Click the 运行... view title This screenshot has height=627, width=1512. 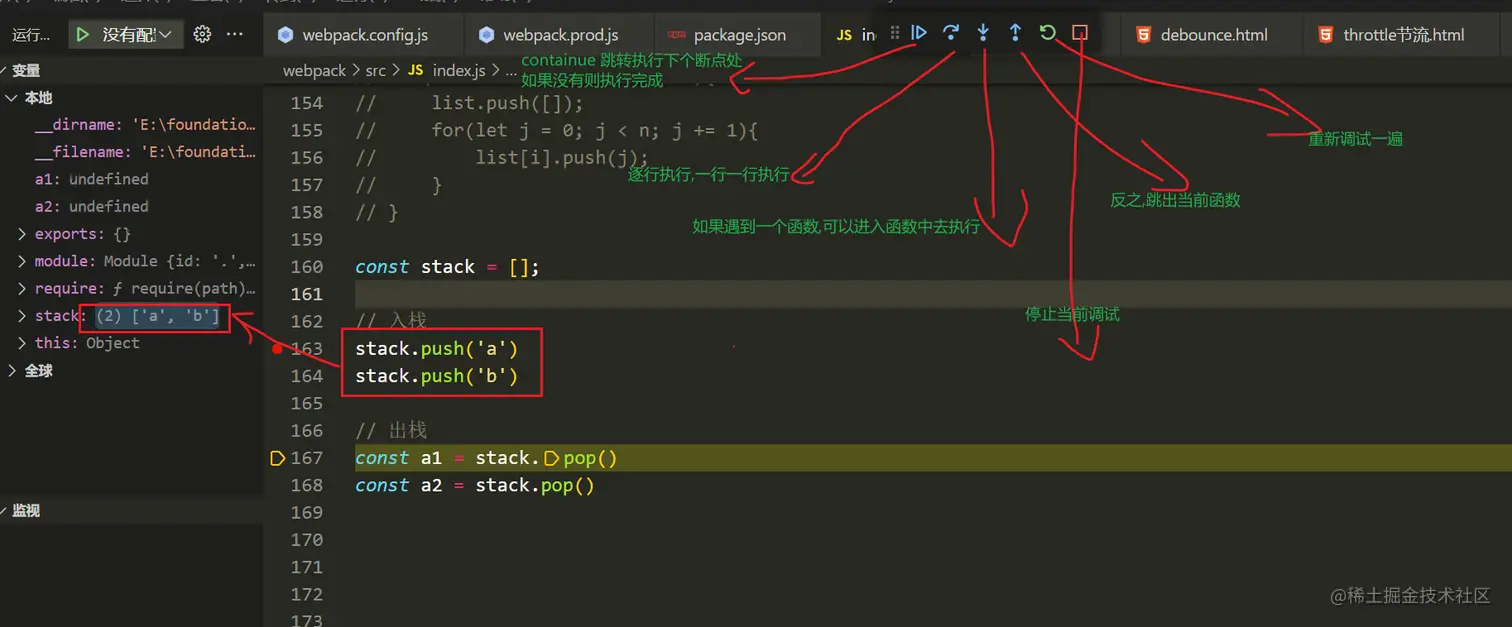click(31, 35)
